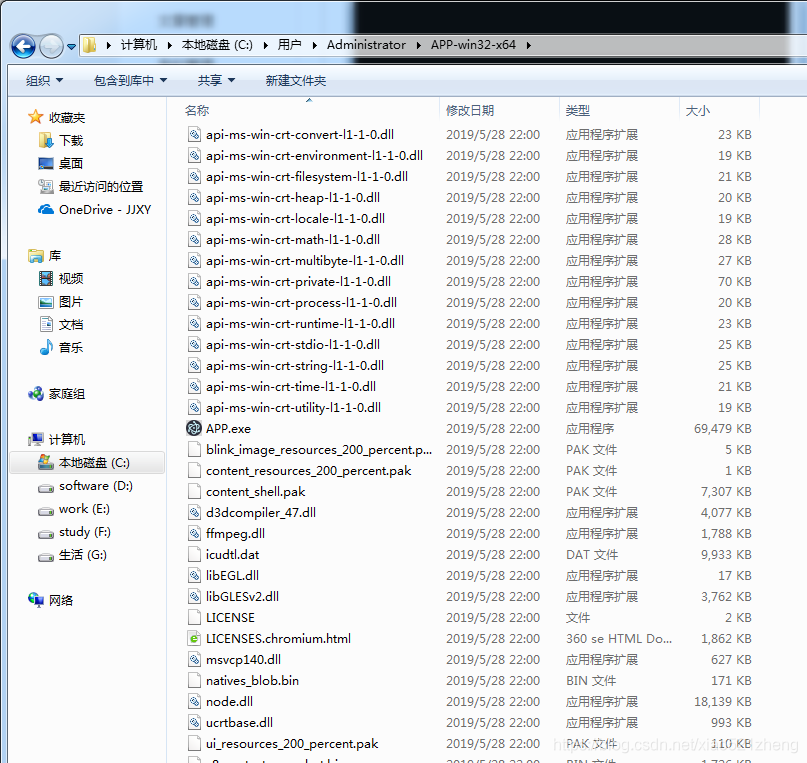This screenshot has height=763, width=807.
Task: Click the 音乐 music library icon
Action: (46, 347)
